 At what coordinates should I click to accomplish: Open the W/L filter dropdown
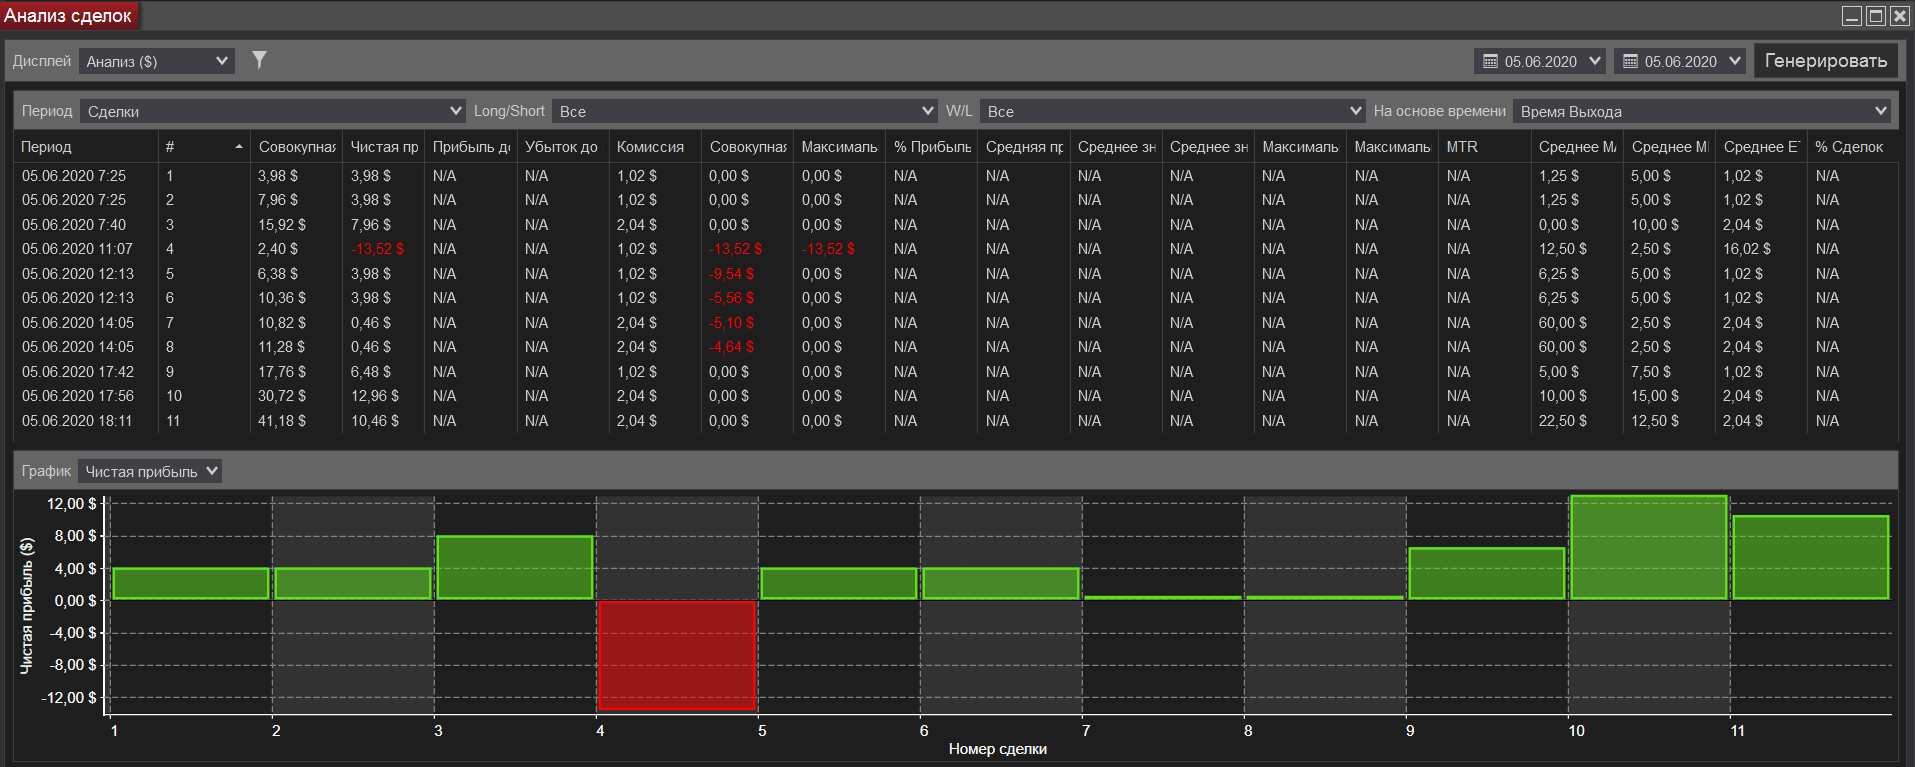pyautogui.click(x=1172, y=111)
